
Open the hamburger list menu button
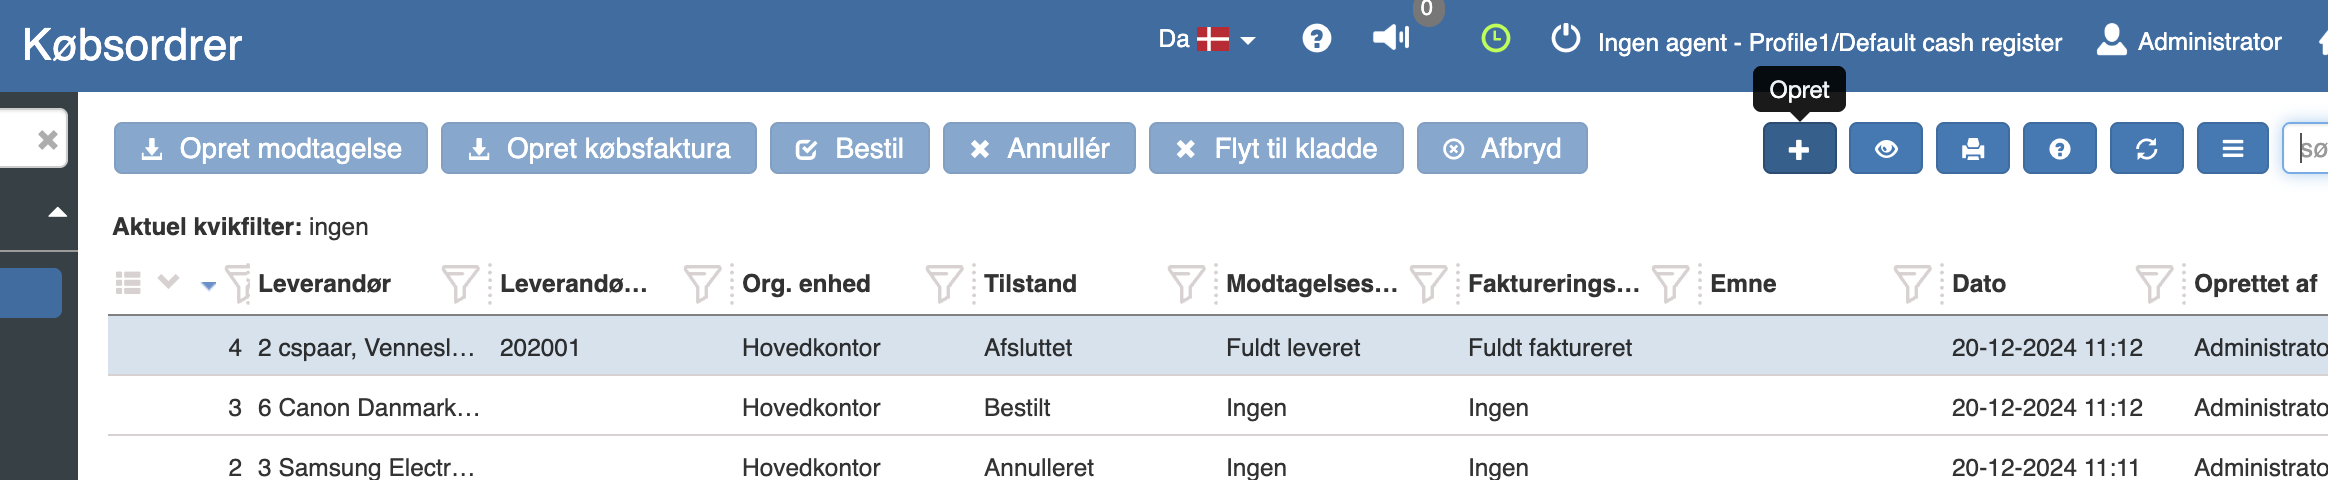2233,149
